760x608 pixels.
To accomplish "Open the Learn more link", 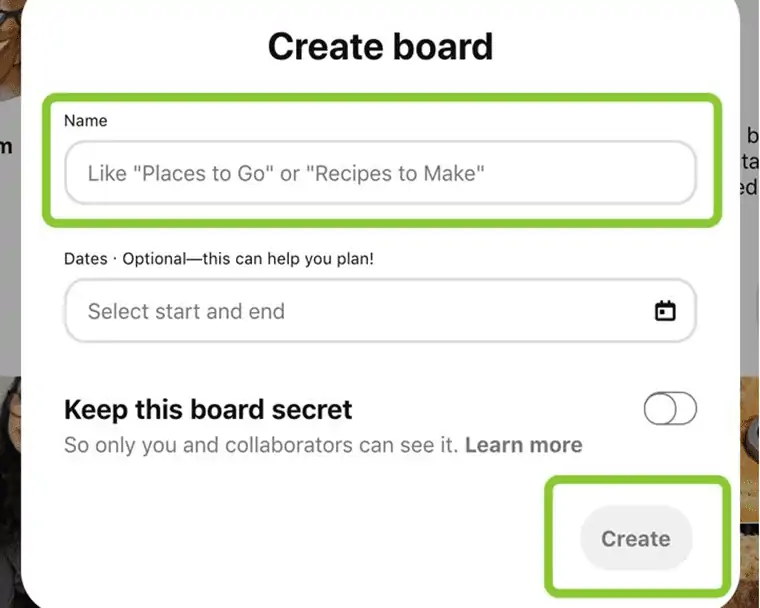I will pyautogui.click(x=523, y=445).
